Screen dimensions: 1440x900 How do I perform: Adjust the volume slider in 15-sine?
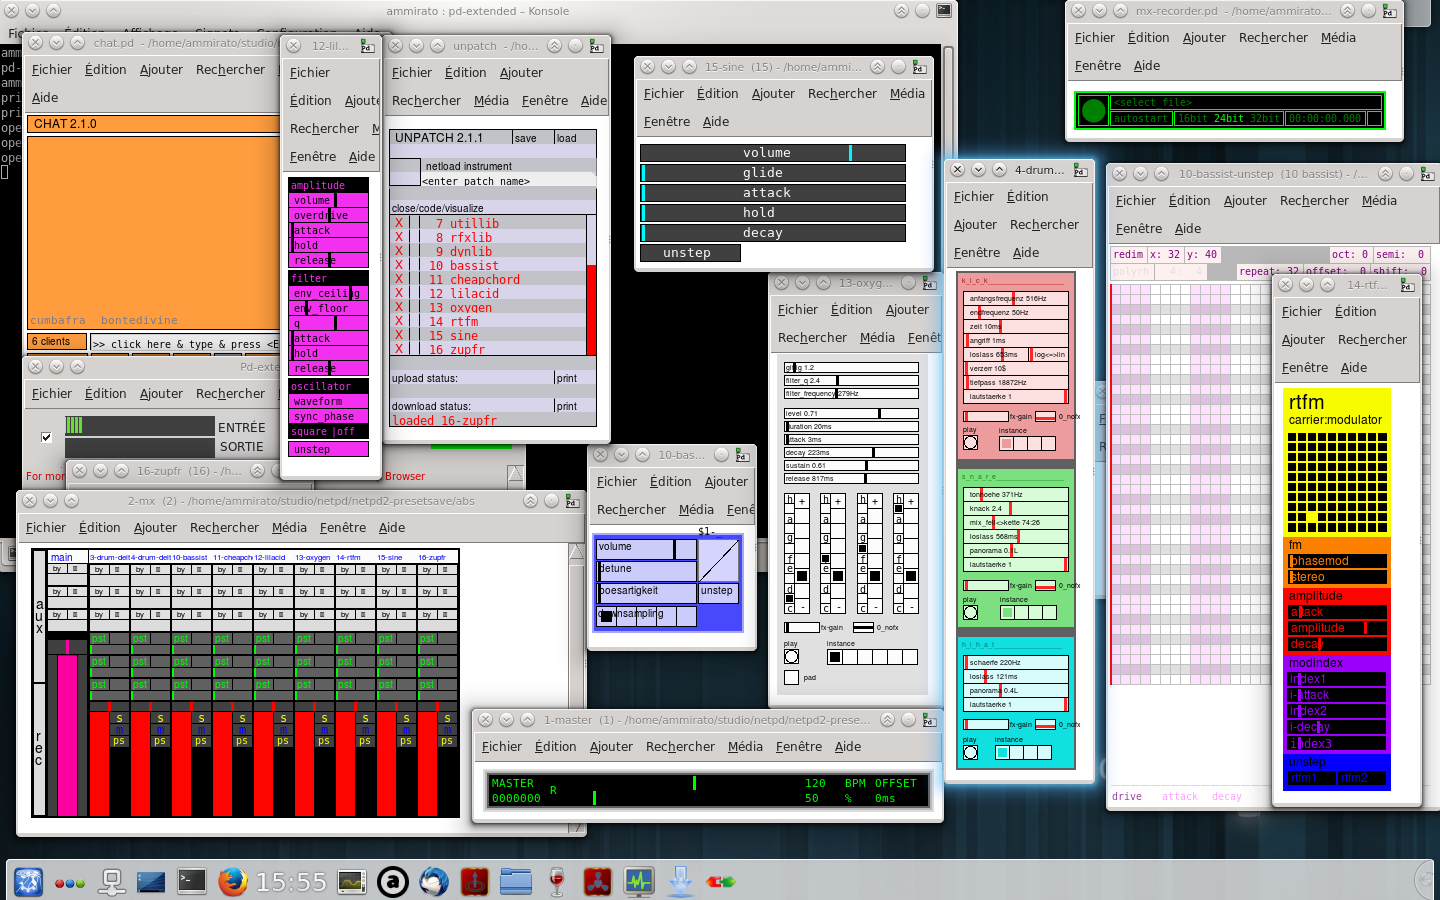tap(772, 153)
